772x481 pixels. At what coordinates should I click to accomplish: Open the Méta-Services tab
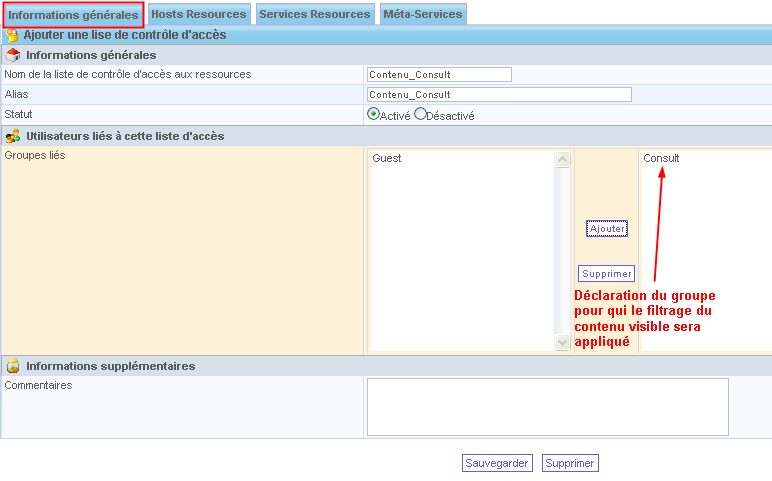coord(422,14)
